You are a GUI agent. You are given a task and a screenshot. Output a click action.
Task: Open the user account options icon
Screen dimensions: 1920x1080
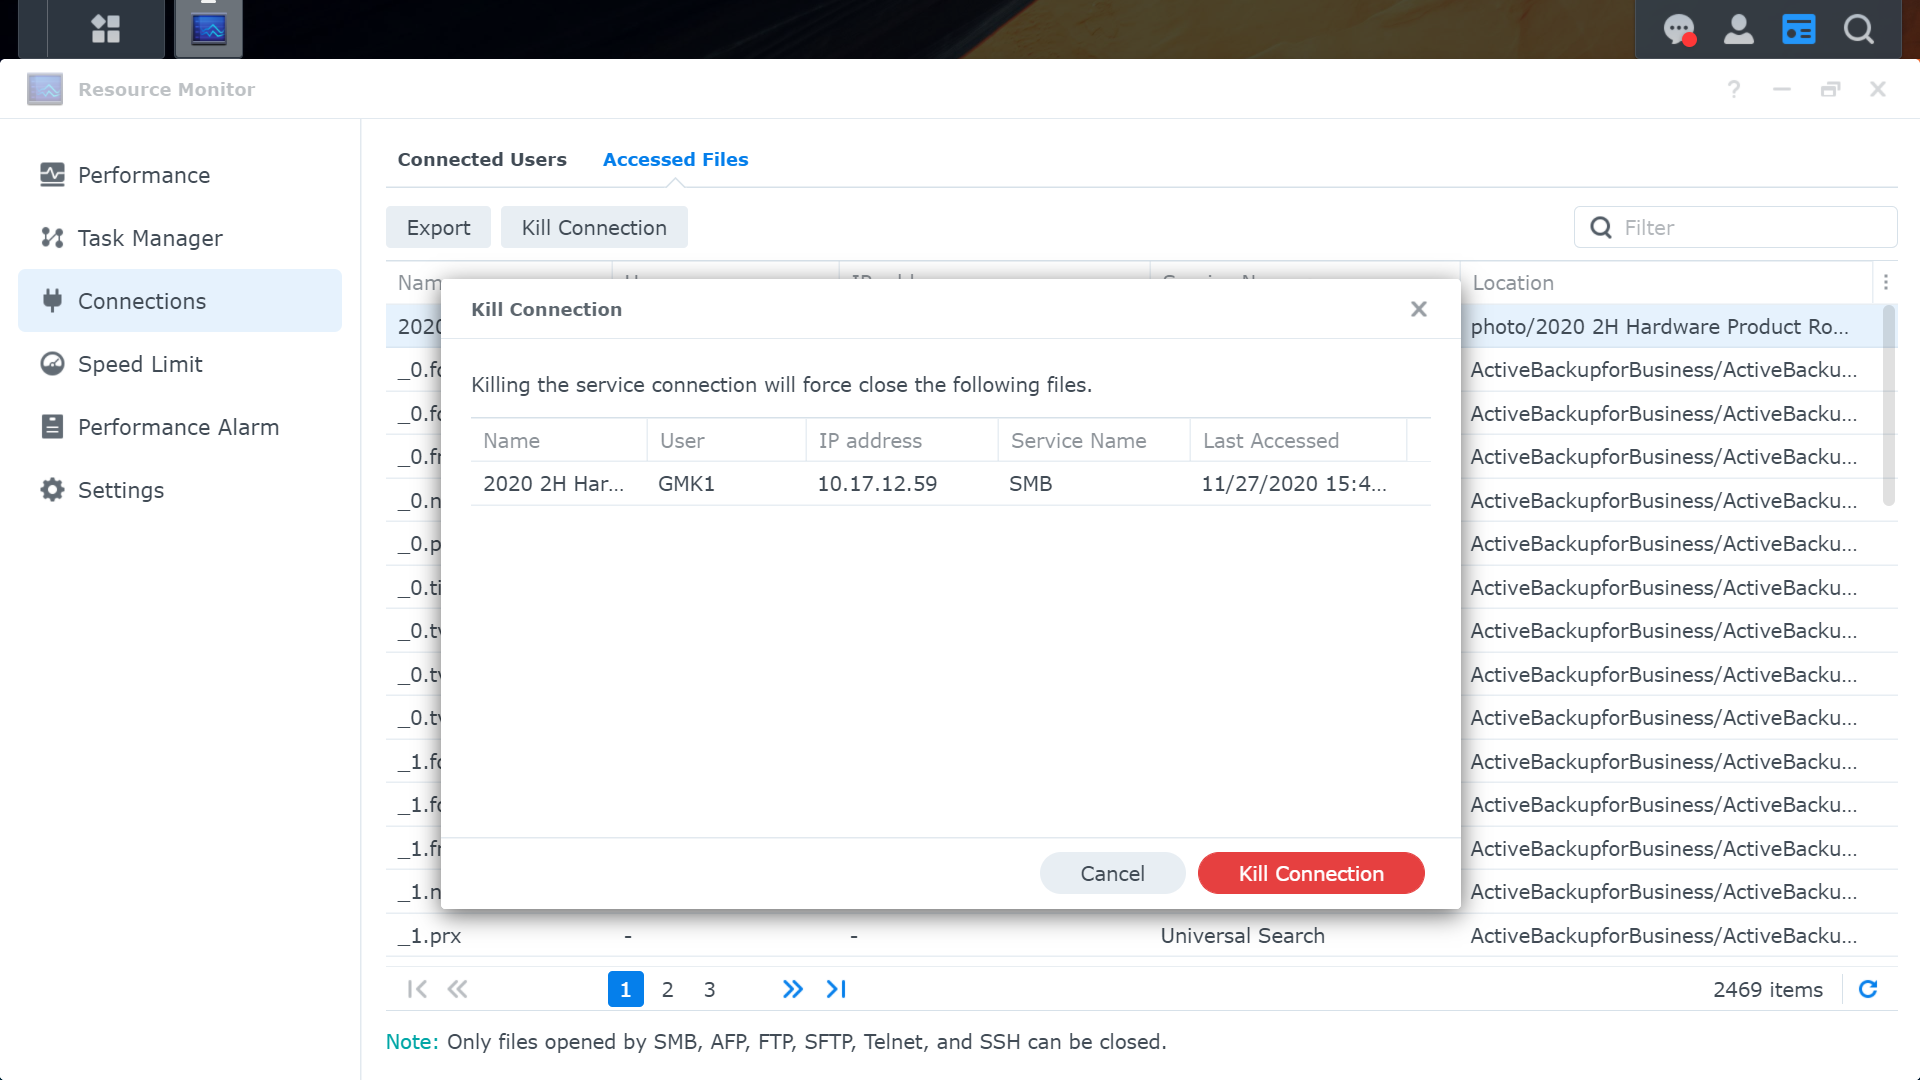1739,29
